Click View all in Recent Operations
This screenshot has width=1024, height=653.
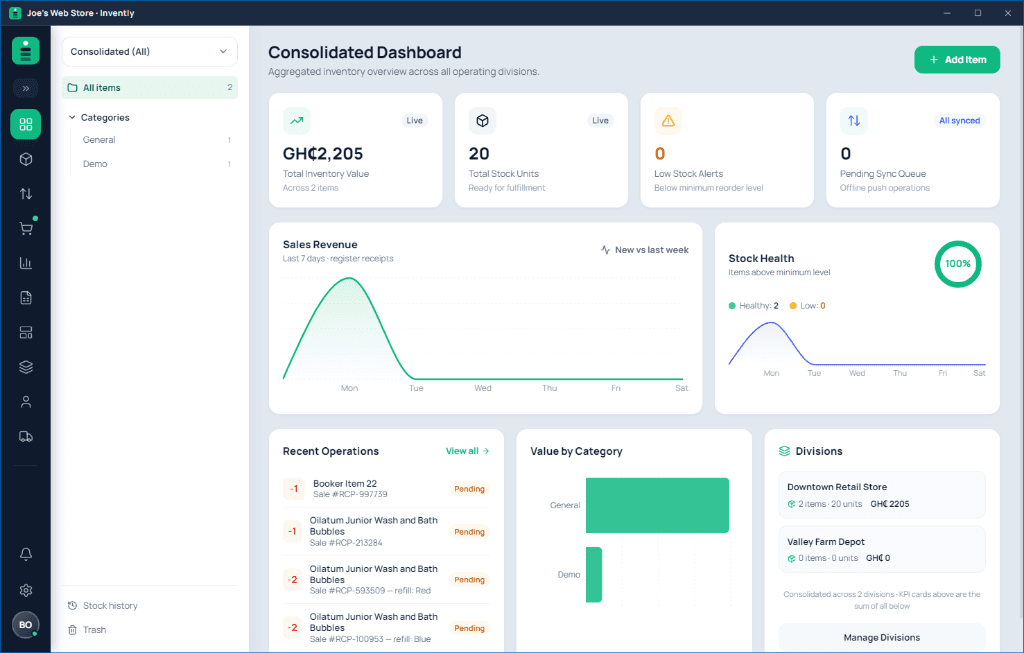point(467,451)
